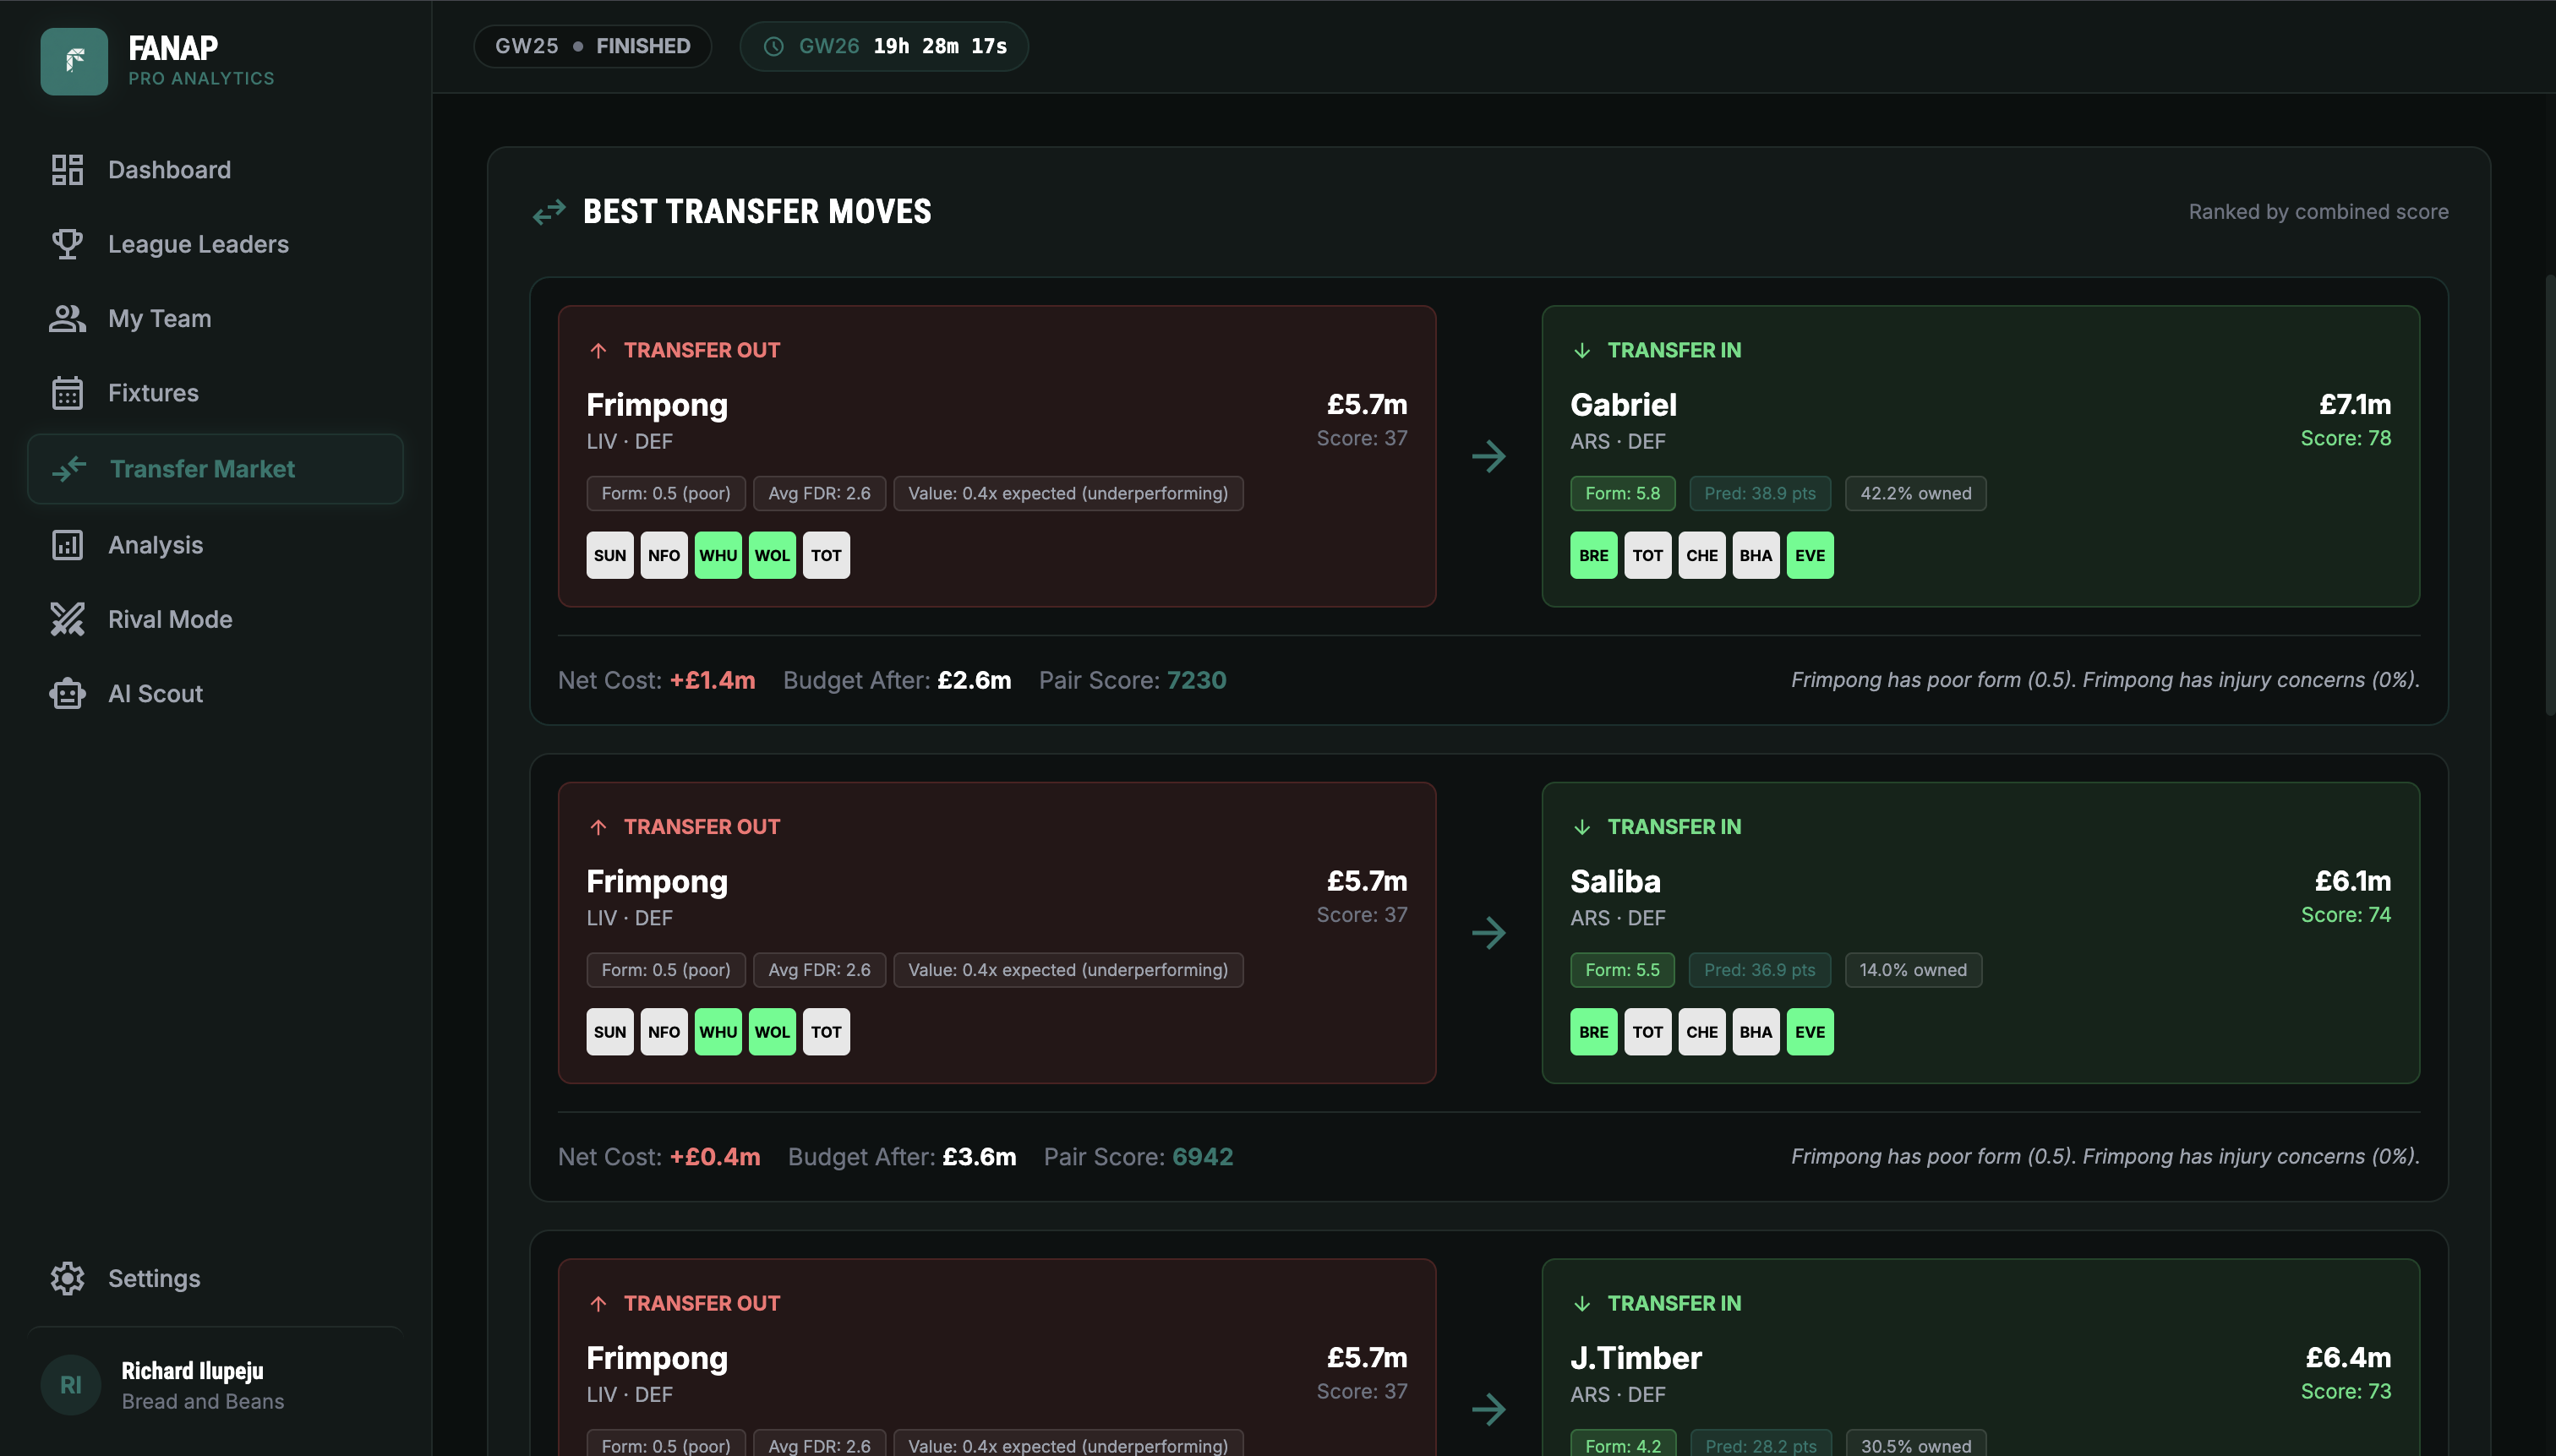The image size is (2556, 1456).
Task: Click Saliba's Pred: 36.9 pts badge
Action: click(x=1760, y=970)
